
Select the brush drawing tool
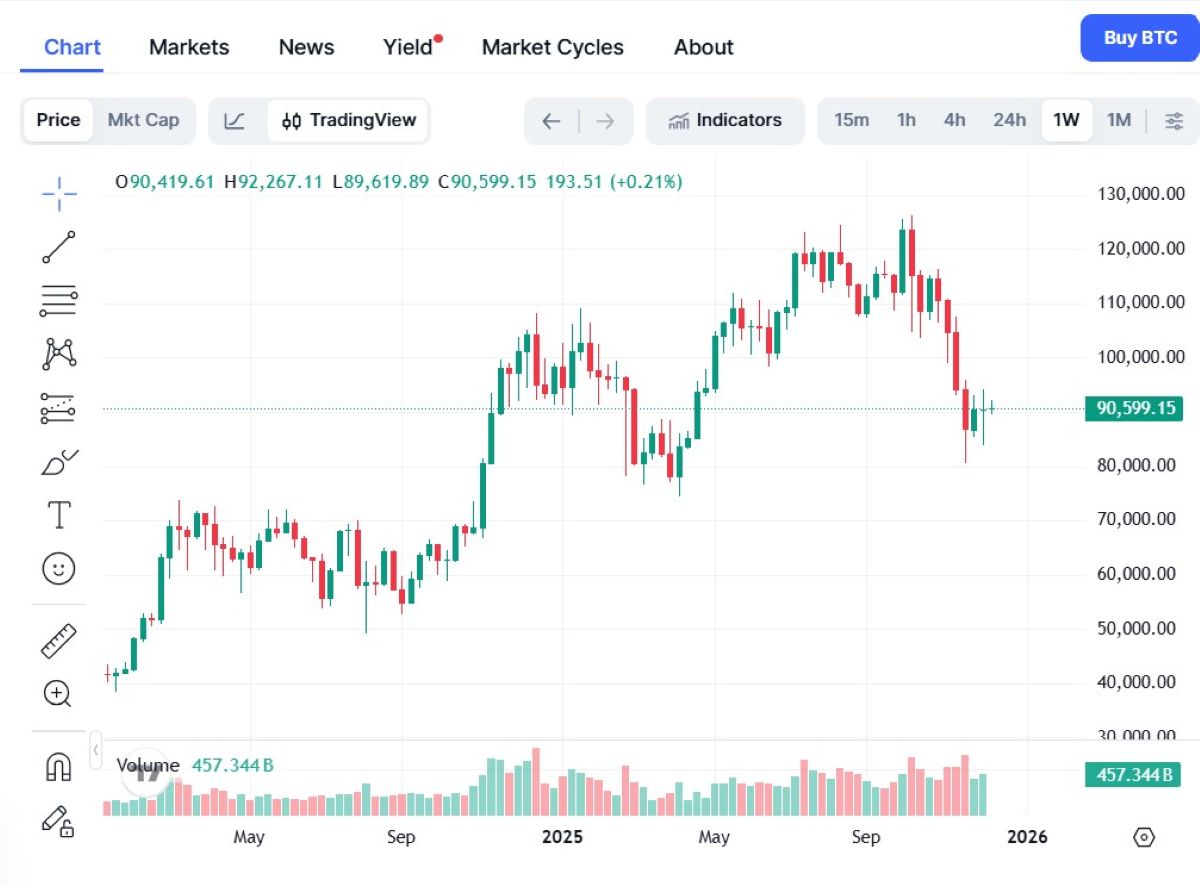tap(59, 460)
